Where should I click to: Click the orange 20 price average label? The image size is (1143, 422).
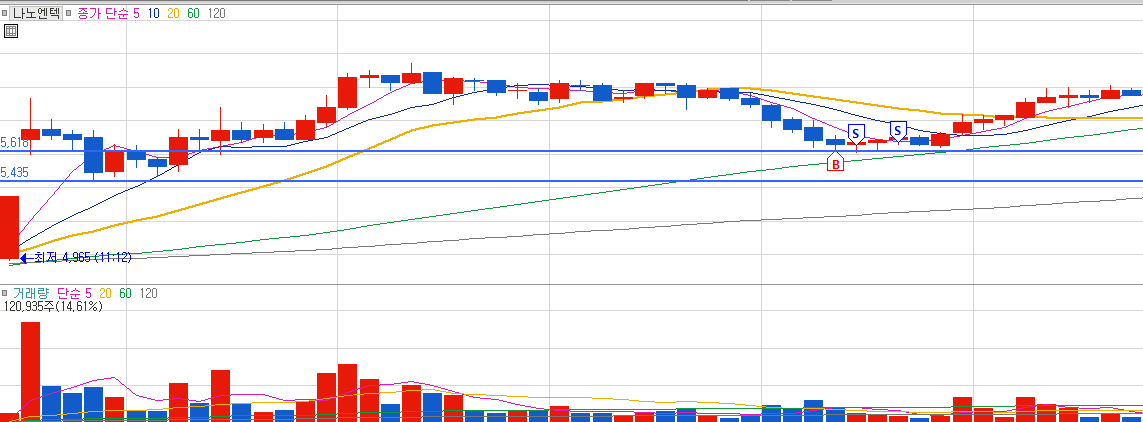pos(173,13)
